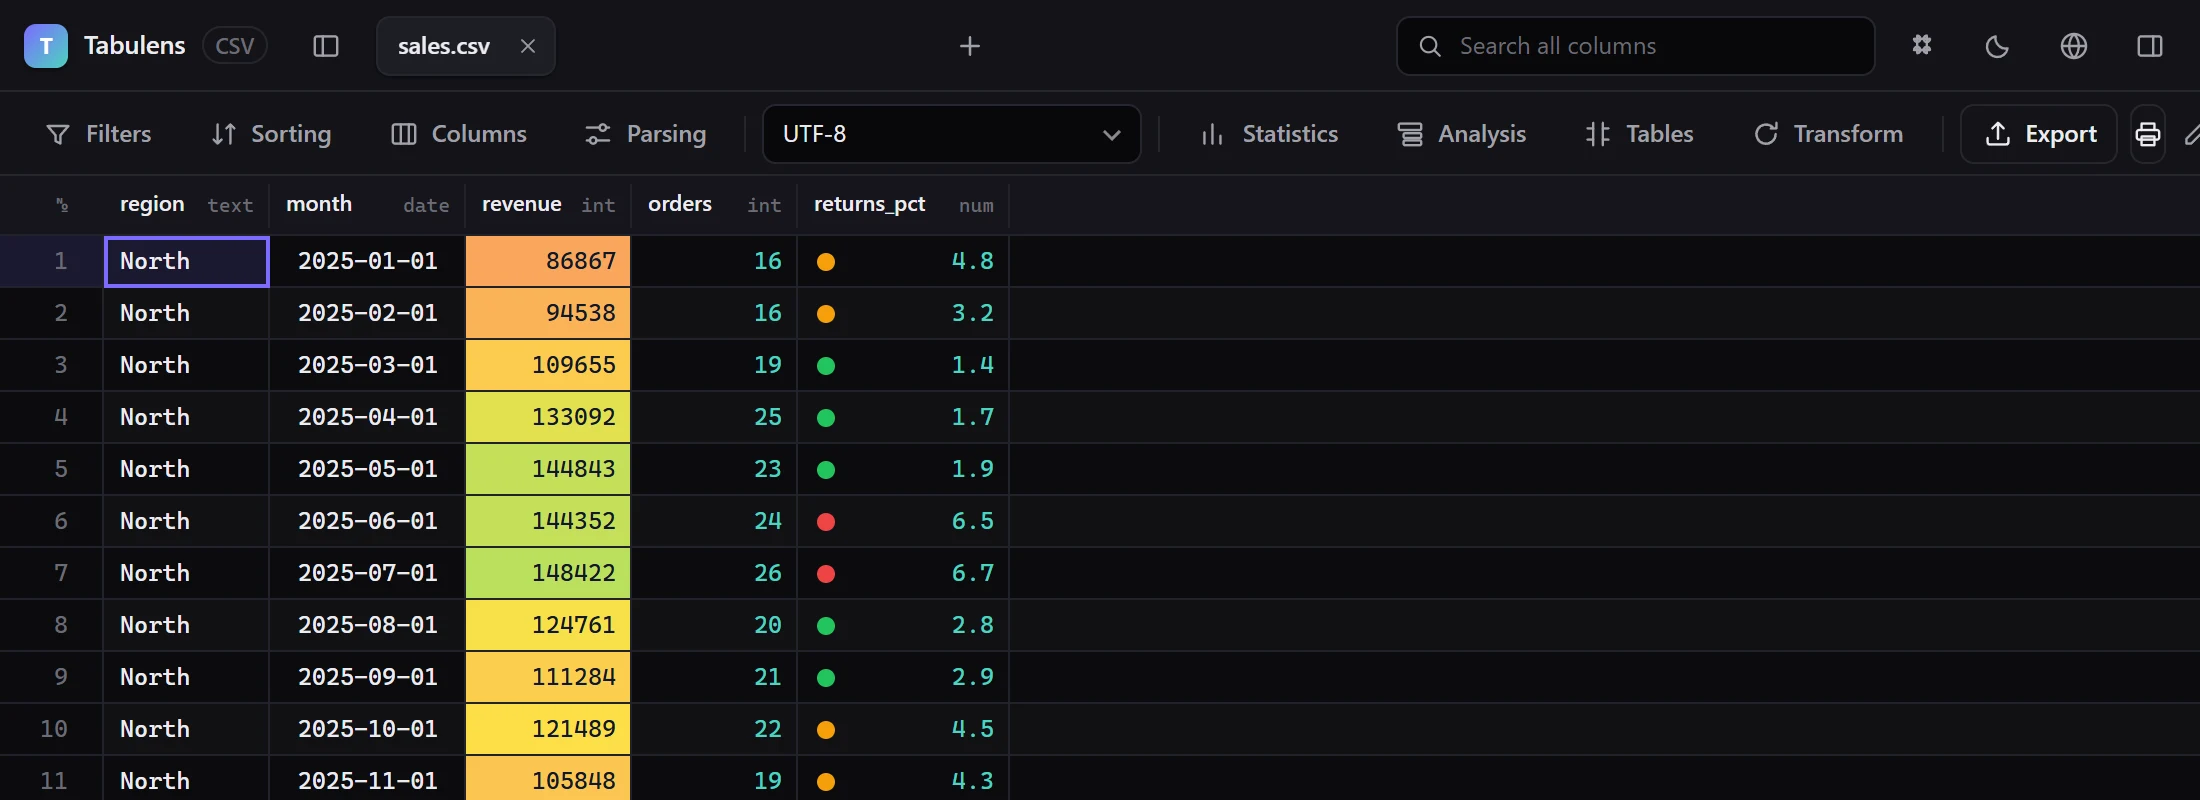Screen dimensions: 2200x800
Task: Click the orders column header
Action: coord(714,205)
